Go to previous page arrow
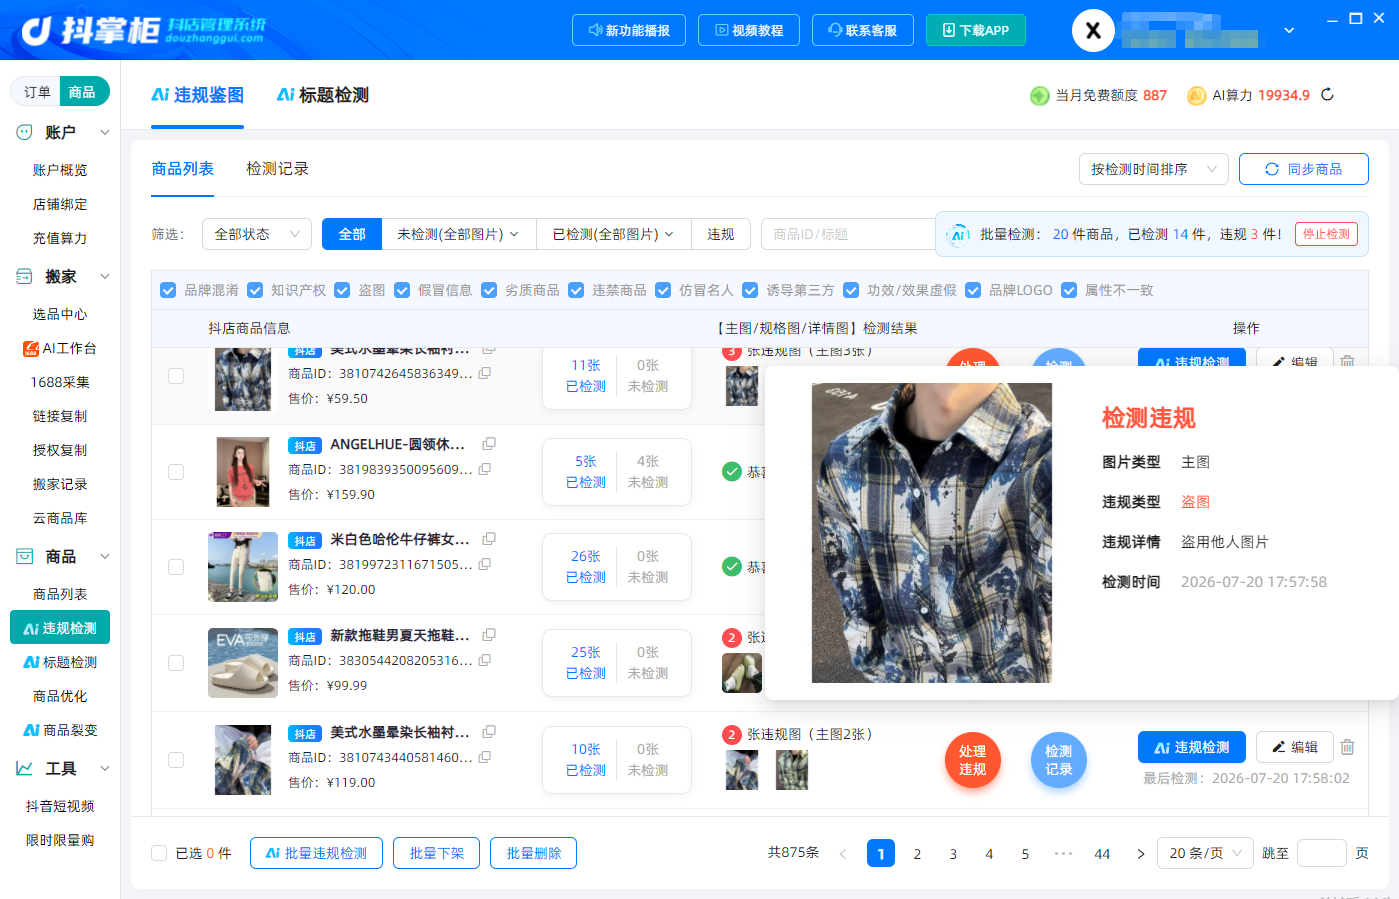Screen dimensions: 1399x899 843,854
